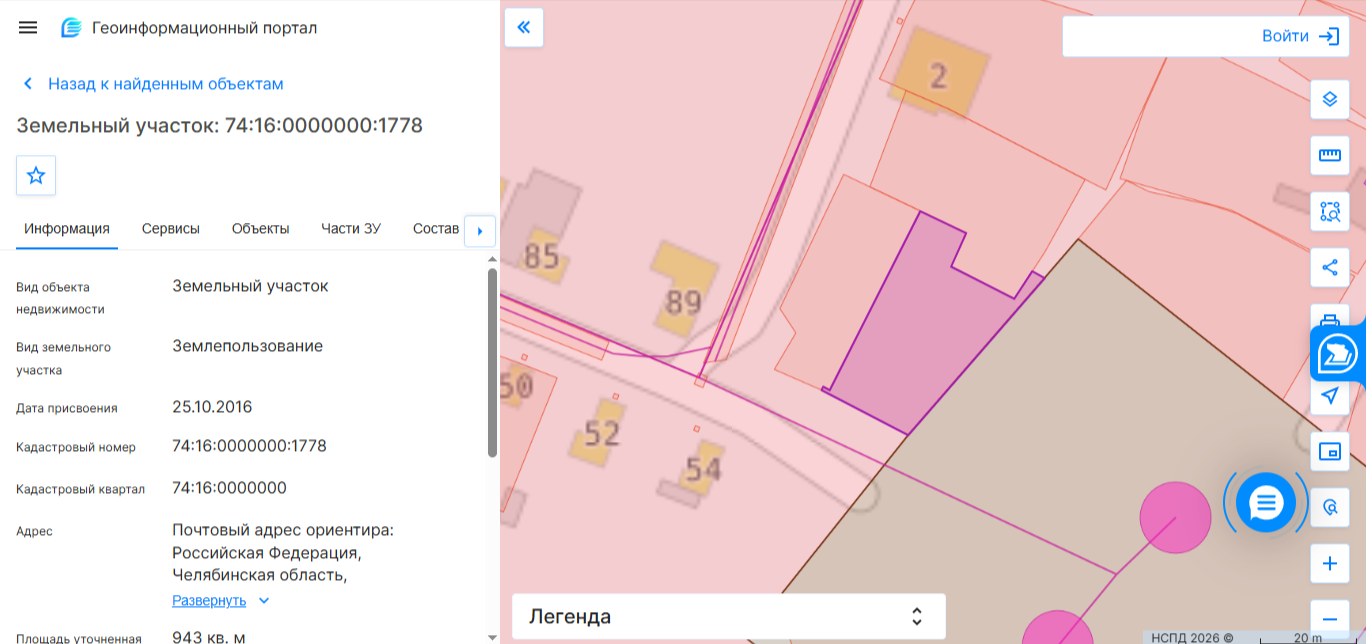
Task: Open the Части ЗУ tab
Action: [351, 228]
